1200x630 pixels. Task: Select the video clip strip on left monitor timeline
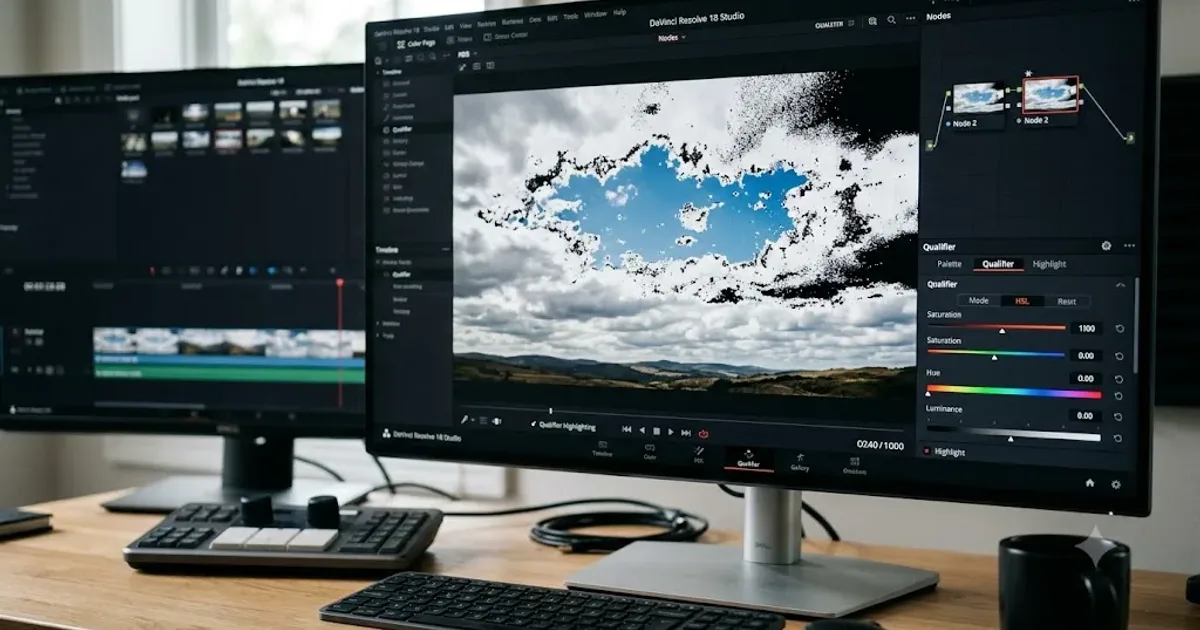coord(229,341)
